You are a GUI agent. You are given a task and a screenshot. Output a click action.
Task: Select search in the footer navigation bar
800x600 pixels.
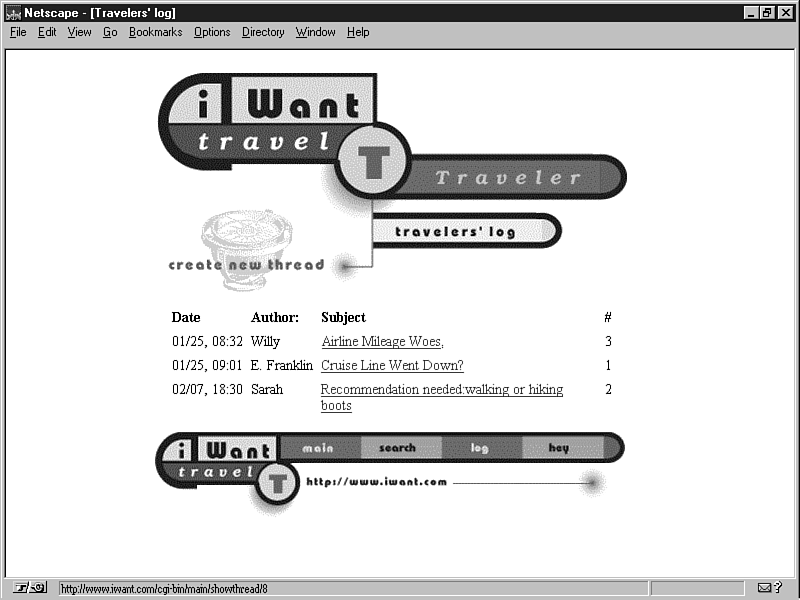pos(398,448)
